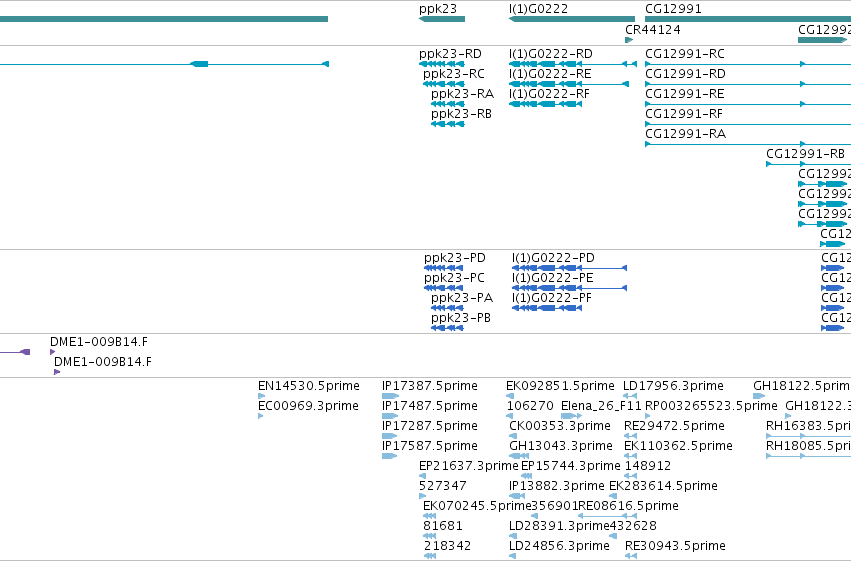Select the 432628 feature label
Screen dimensions: 851x561
click(633, 526)
